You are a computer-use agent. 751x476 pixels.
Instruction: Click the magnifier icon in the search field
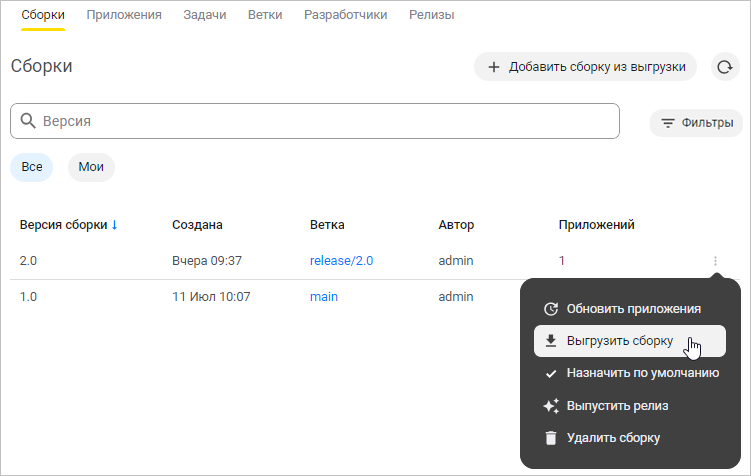pyautogui.click(x=28, y=121)
